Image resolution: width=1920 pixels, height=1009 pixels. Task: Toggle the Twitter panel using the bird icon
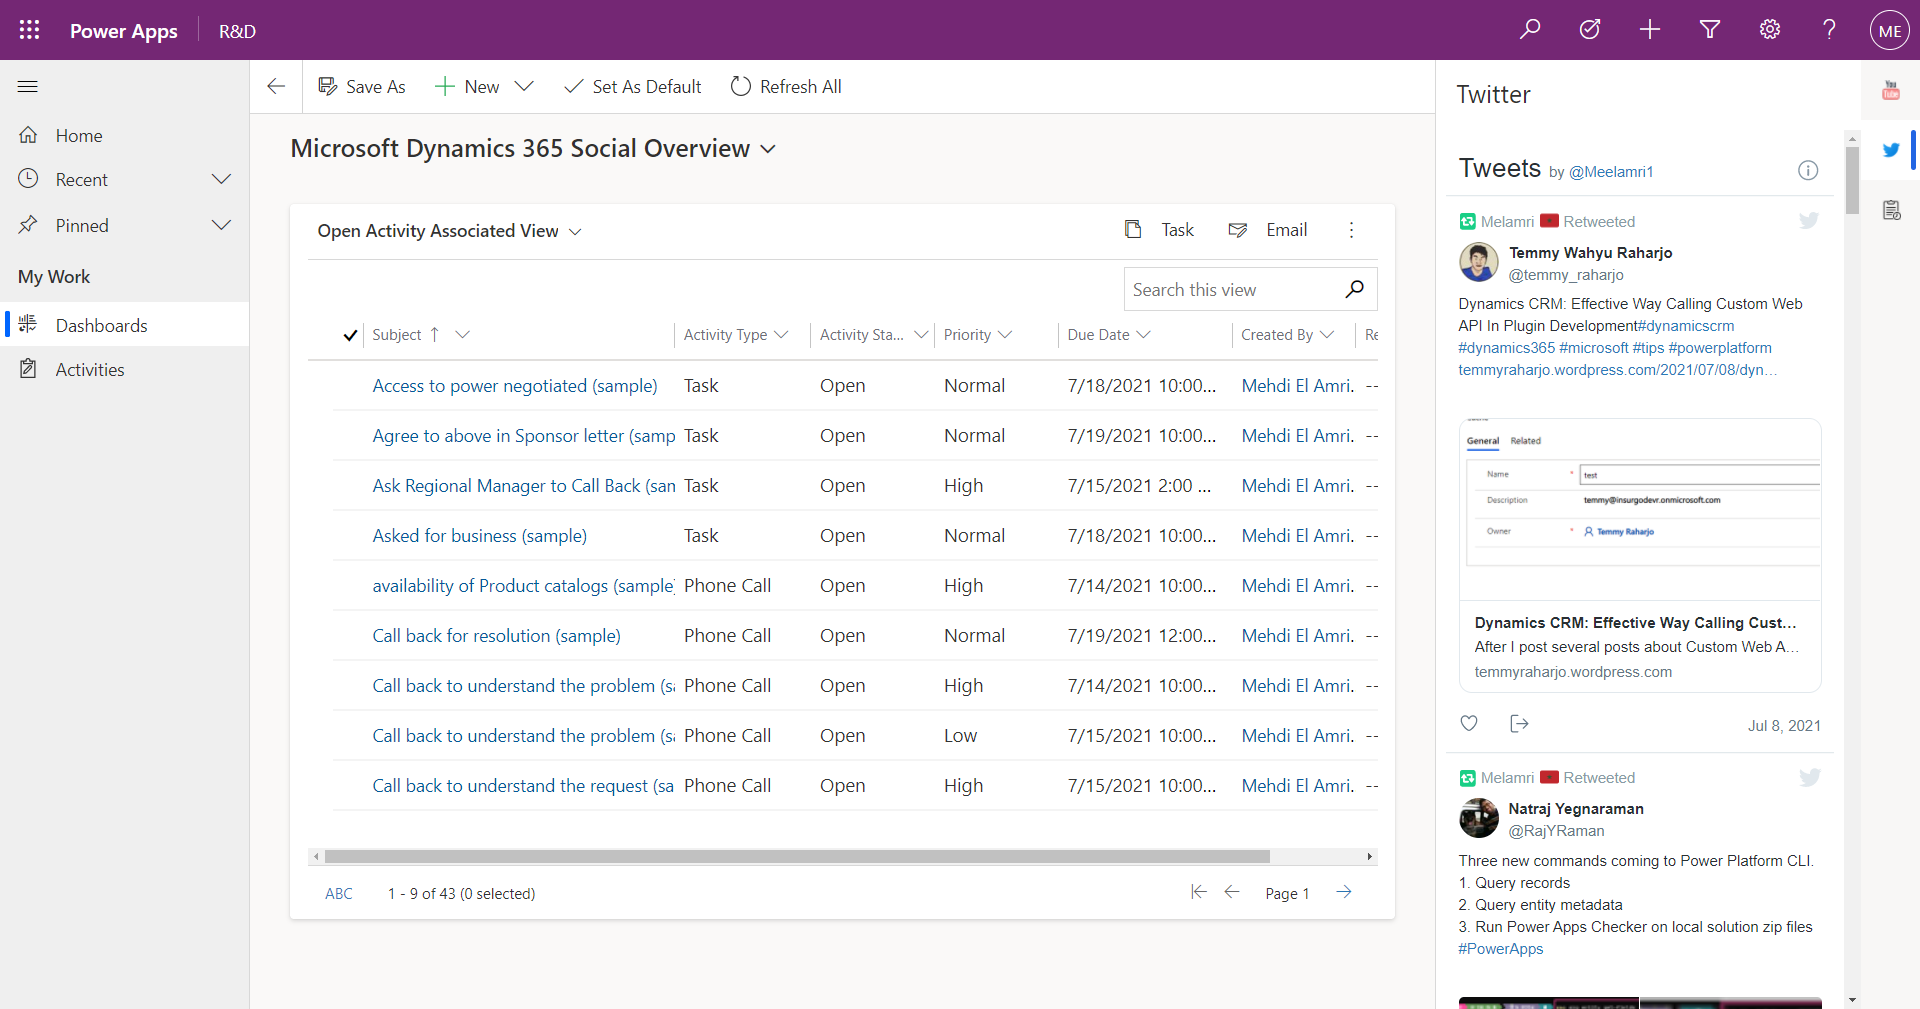point(1890,150)
